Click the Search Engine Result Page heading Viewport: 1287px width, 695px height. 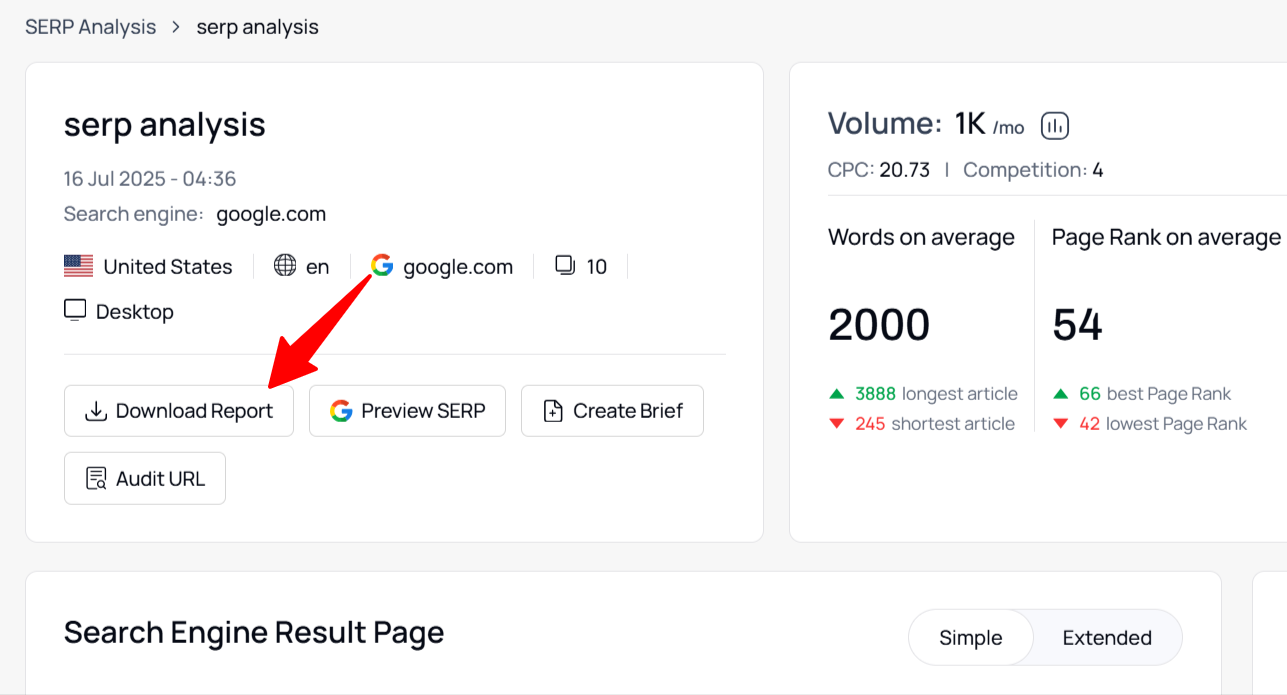[x=254, y=633]
